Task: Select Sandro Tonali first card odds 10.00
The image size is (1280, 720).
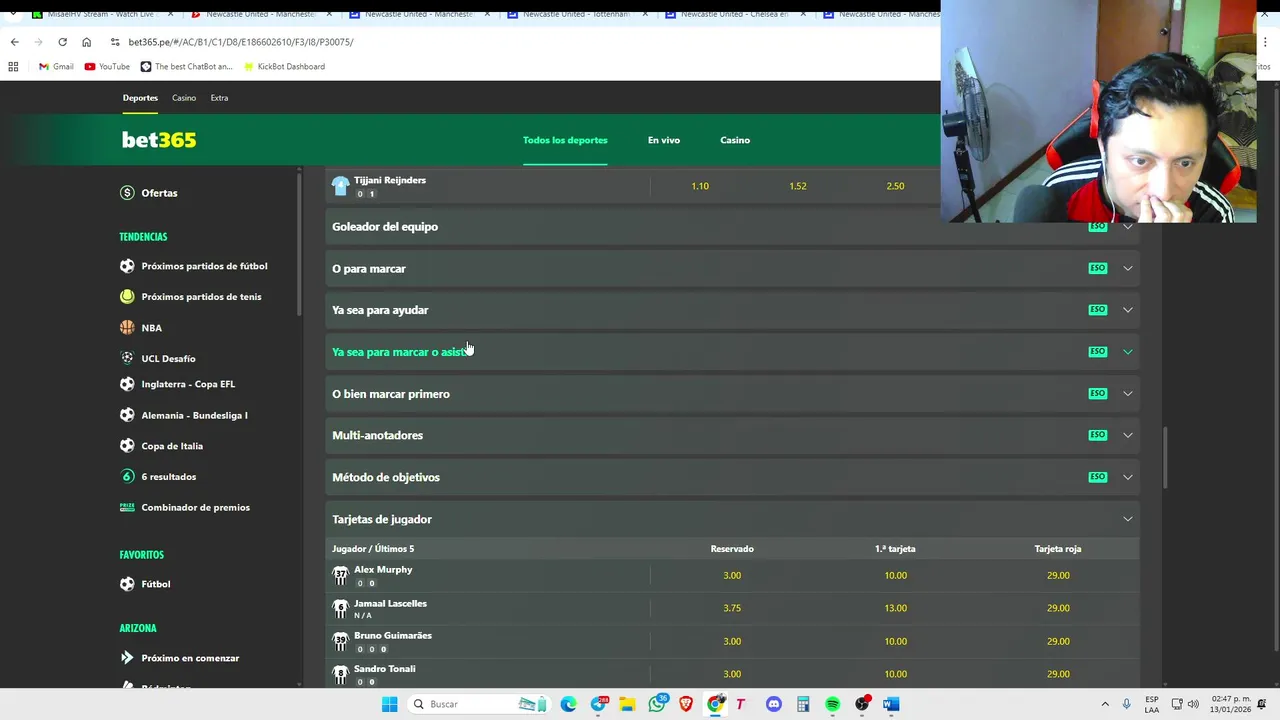Action: point(895,674)
